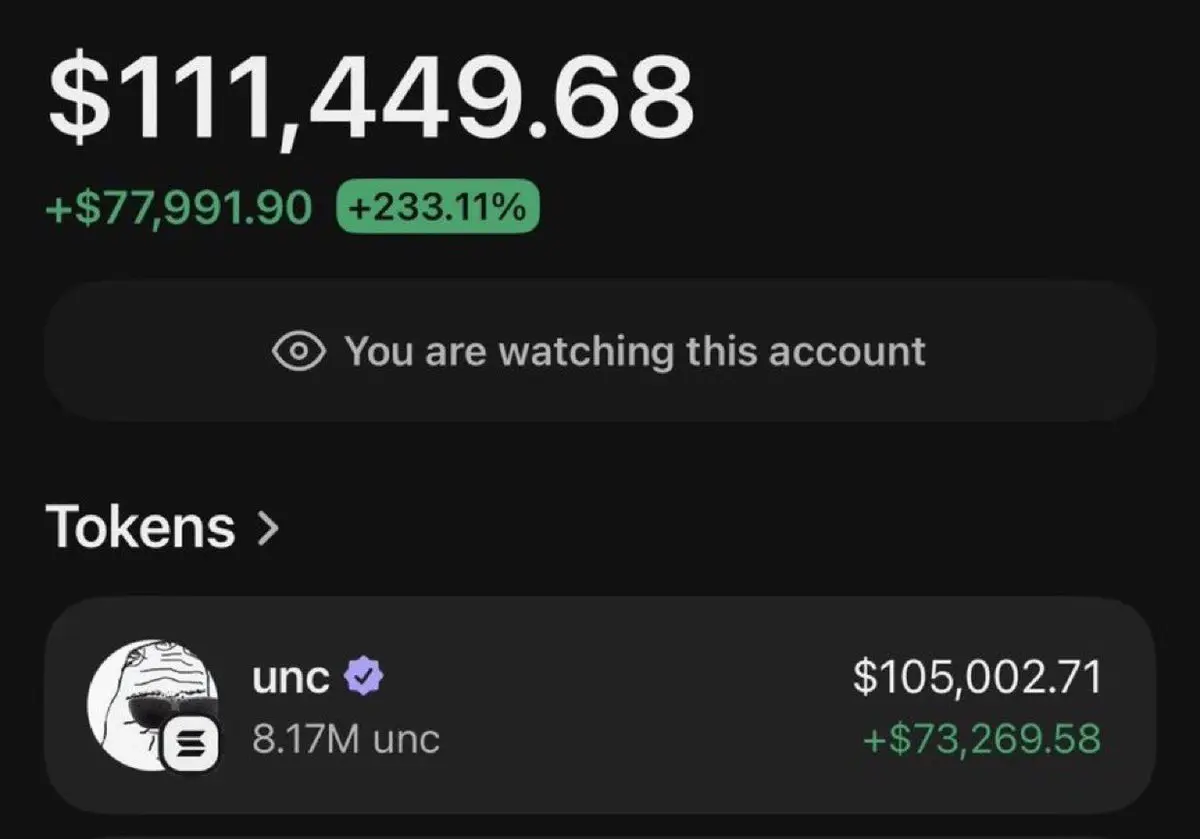Select the green +233.11% percentage badge
Viewport: 1200px width, 839px height.
pos(438,207)
